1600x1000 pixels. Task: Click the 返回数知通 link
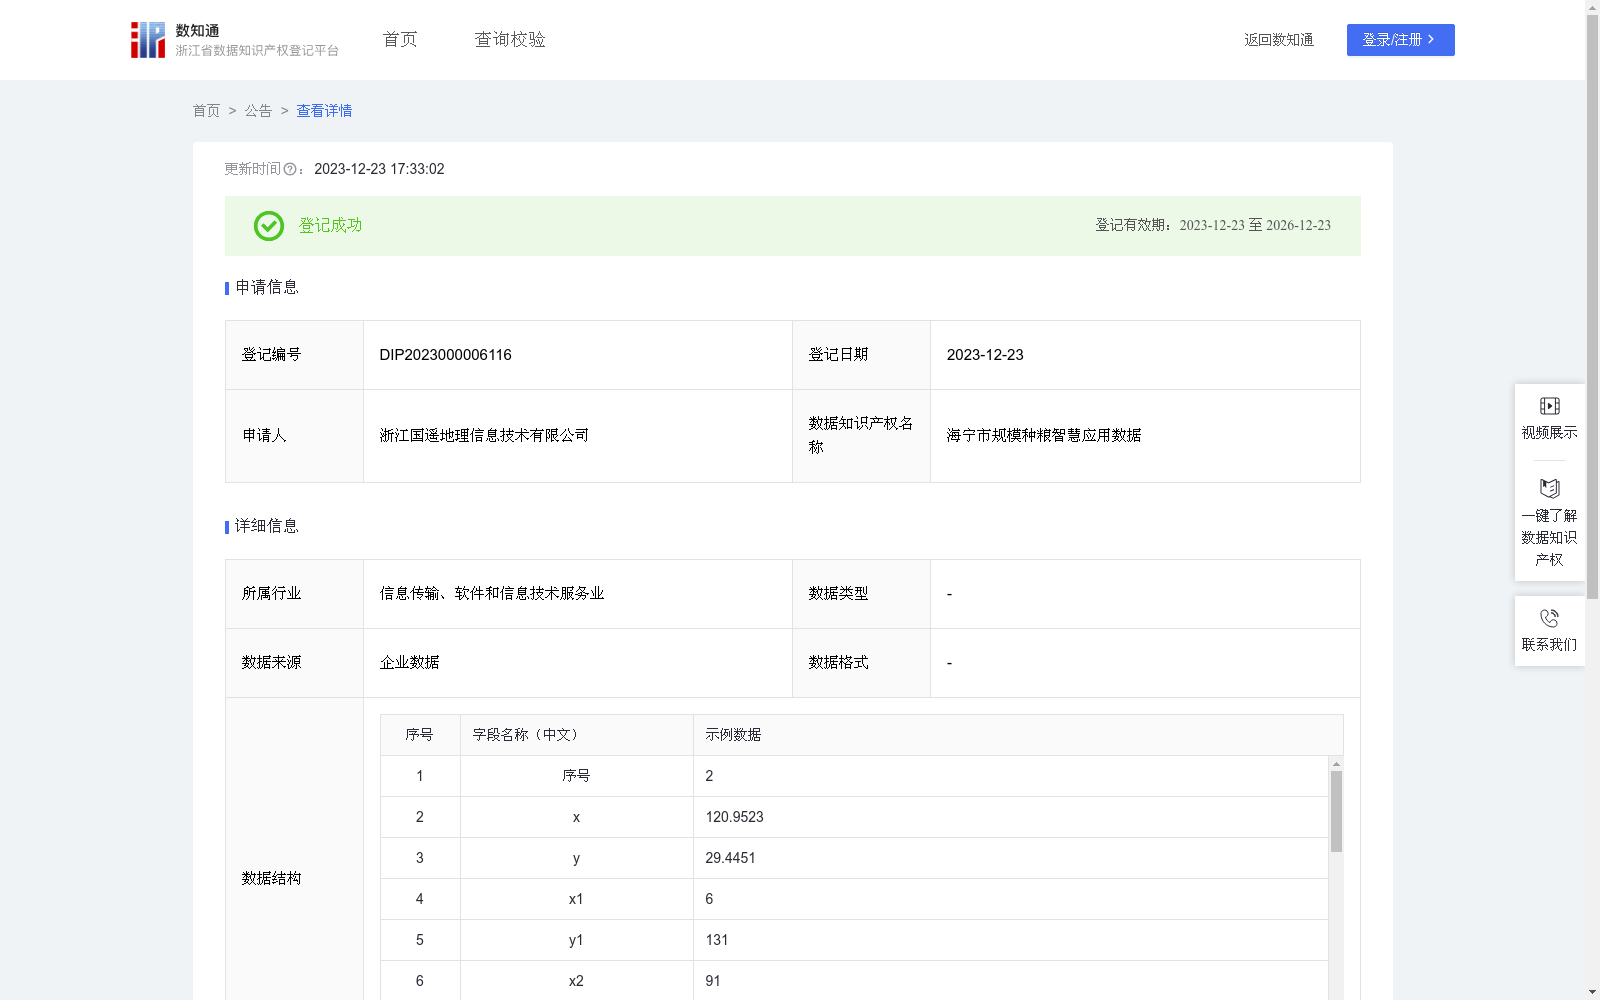click(x=1279, y=40)
